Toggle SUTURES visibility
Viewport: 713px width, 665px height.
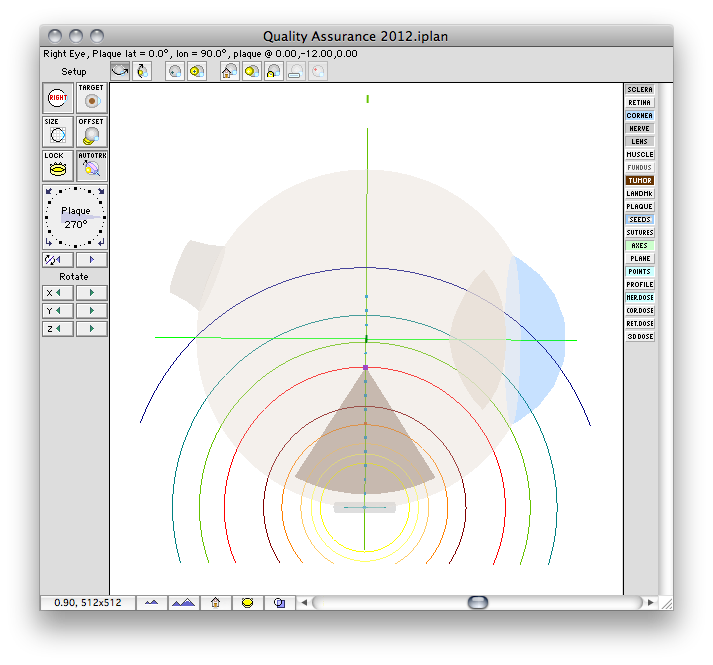[640, 232]
